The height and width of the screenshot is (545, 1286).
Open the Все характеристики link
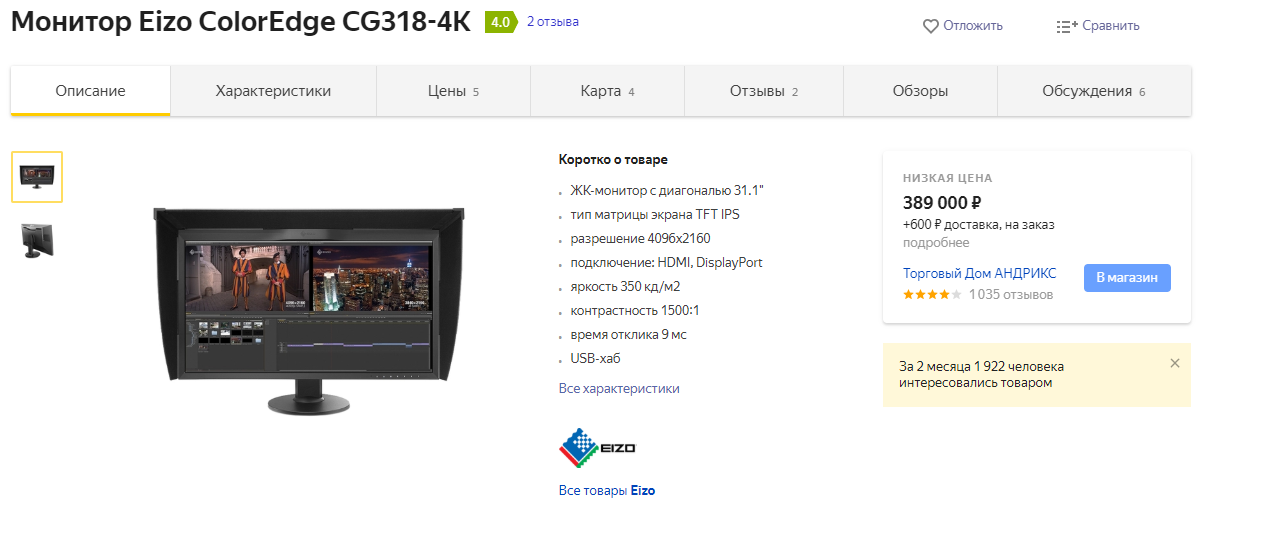click(619, 388)
